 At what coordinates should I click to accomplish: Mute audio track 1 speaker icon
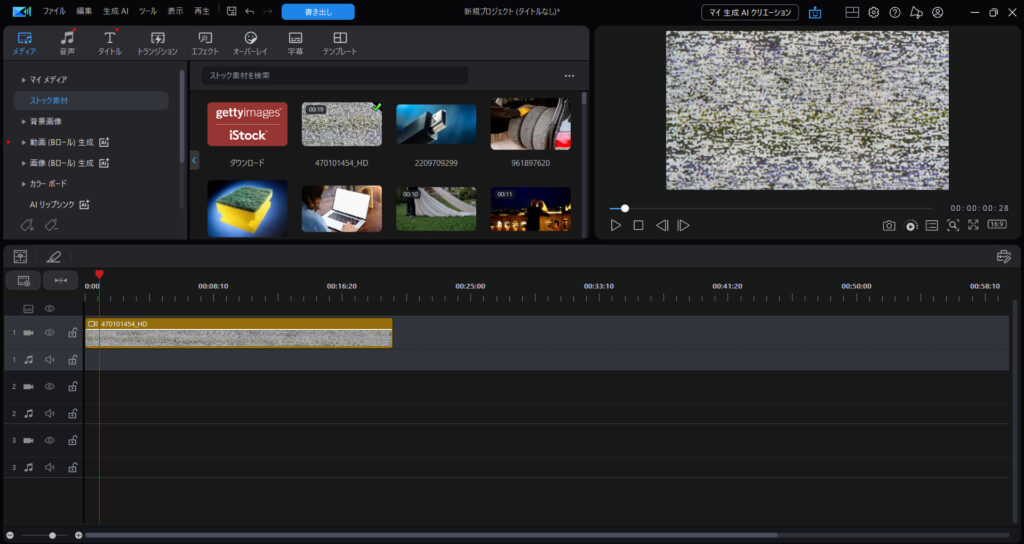point(49,359)
